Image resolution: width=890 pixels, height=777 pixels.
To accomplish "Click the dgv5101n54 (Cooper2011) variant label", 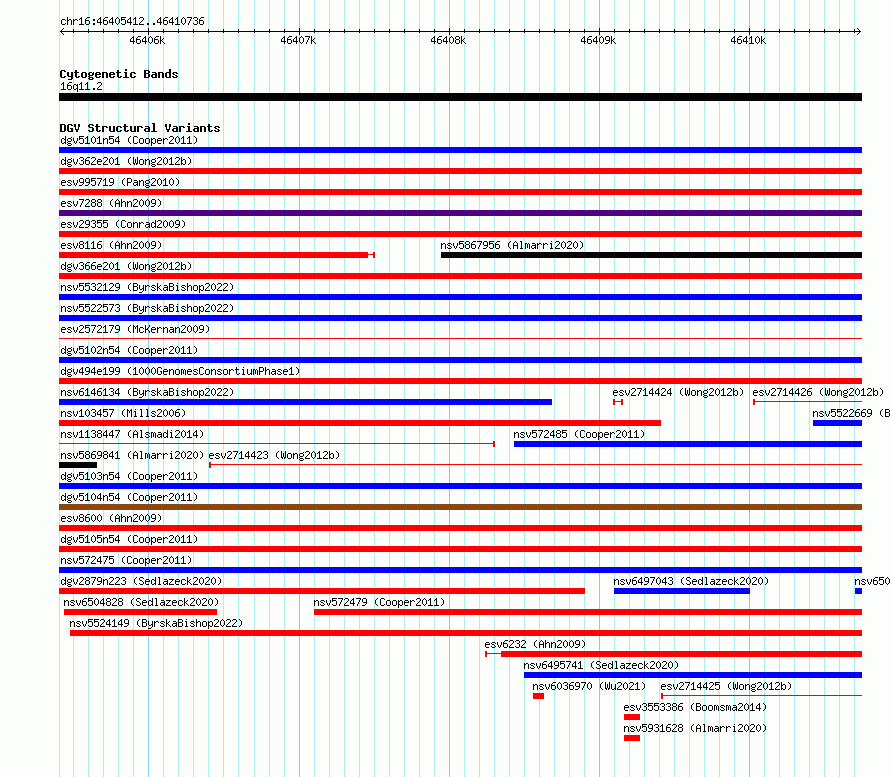I will 129,140.
